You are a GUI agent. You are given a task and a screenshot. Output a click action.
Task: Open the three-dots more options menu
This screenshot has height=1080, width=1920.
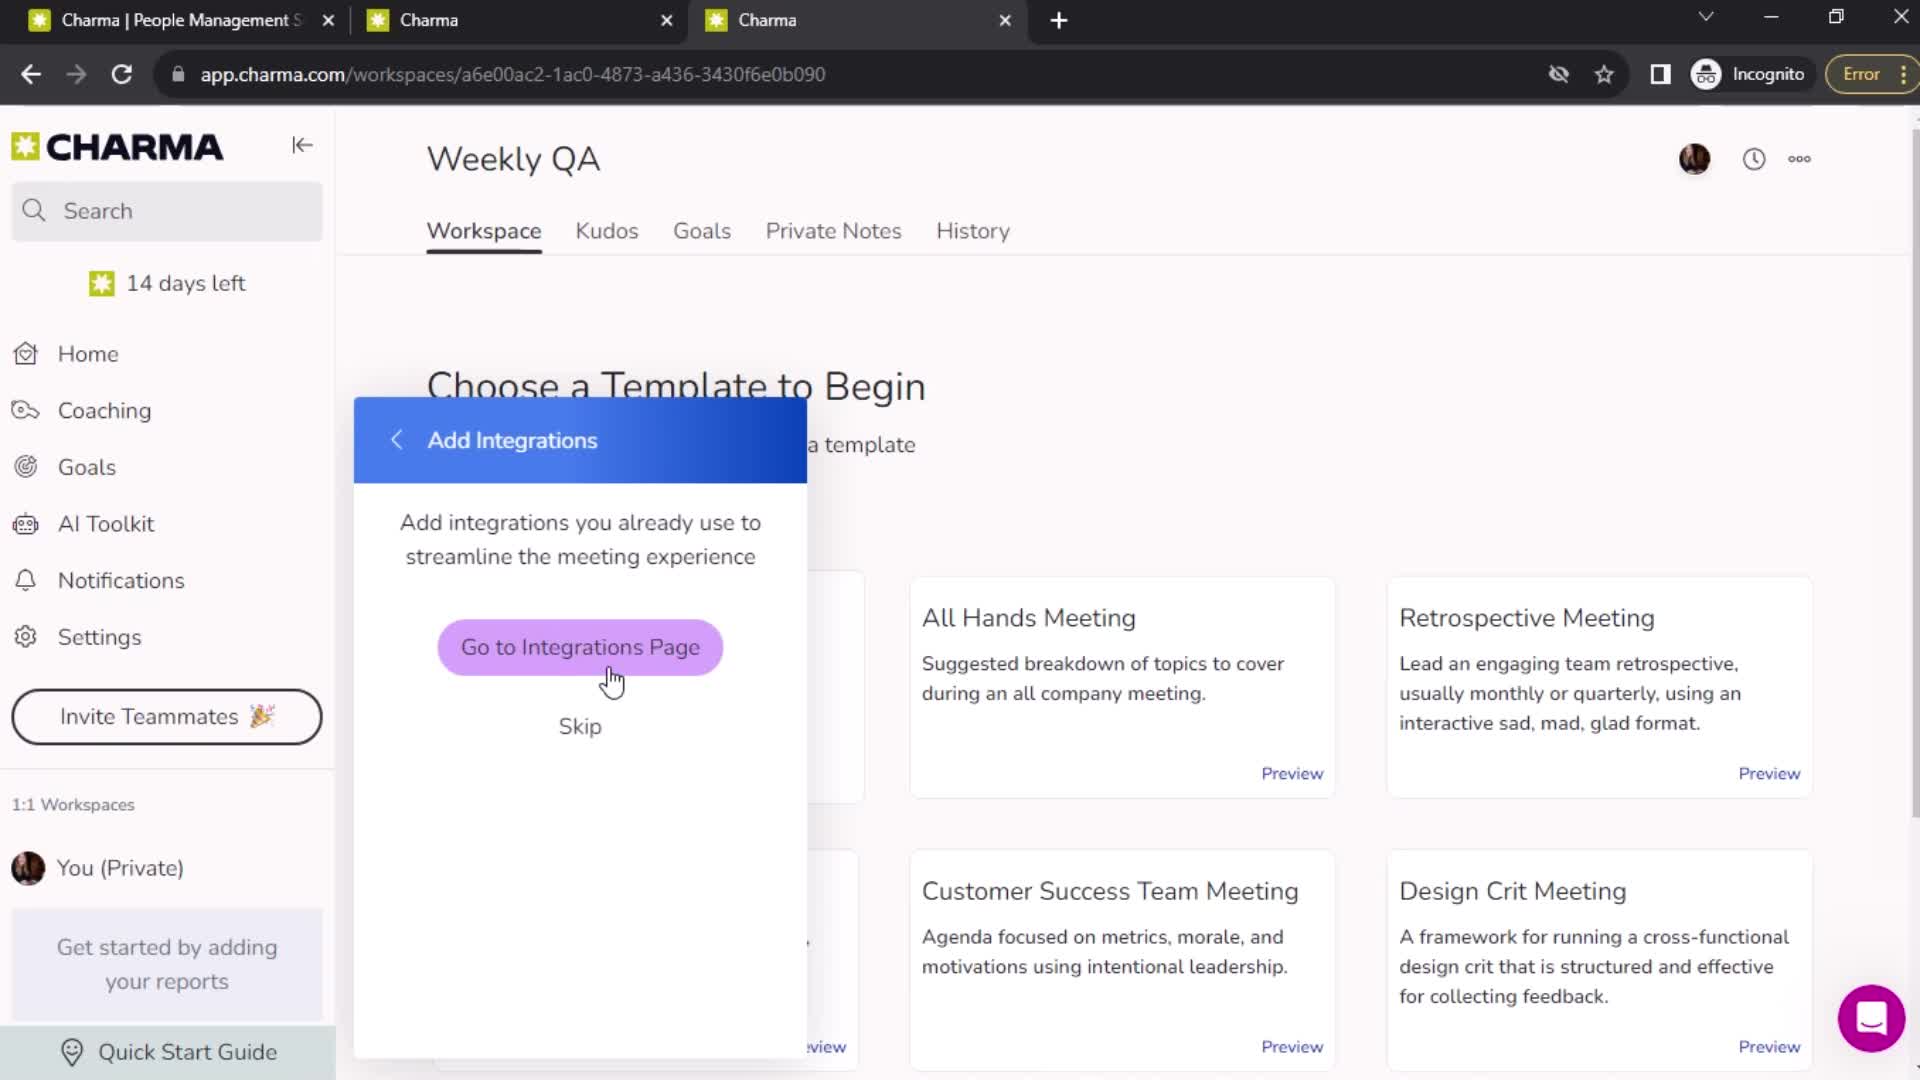(1799, 159)
